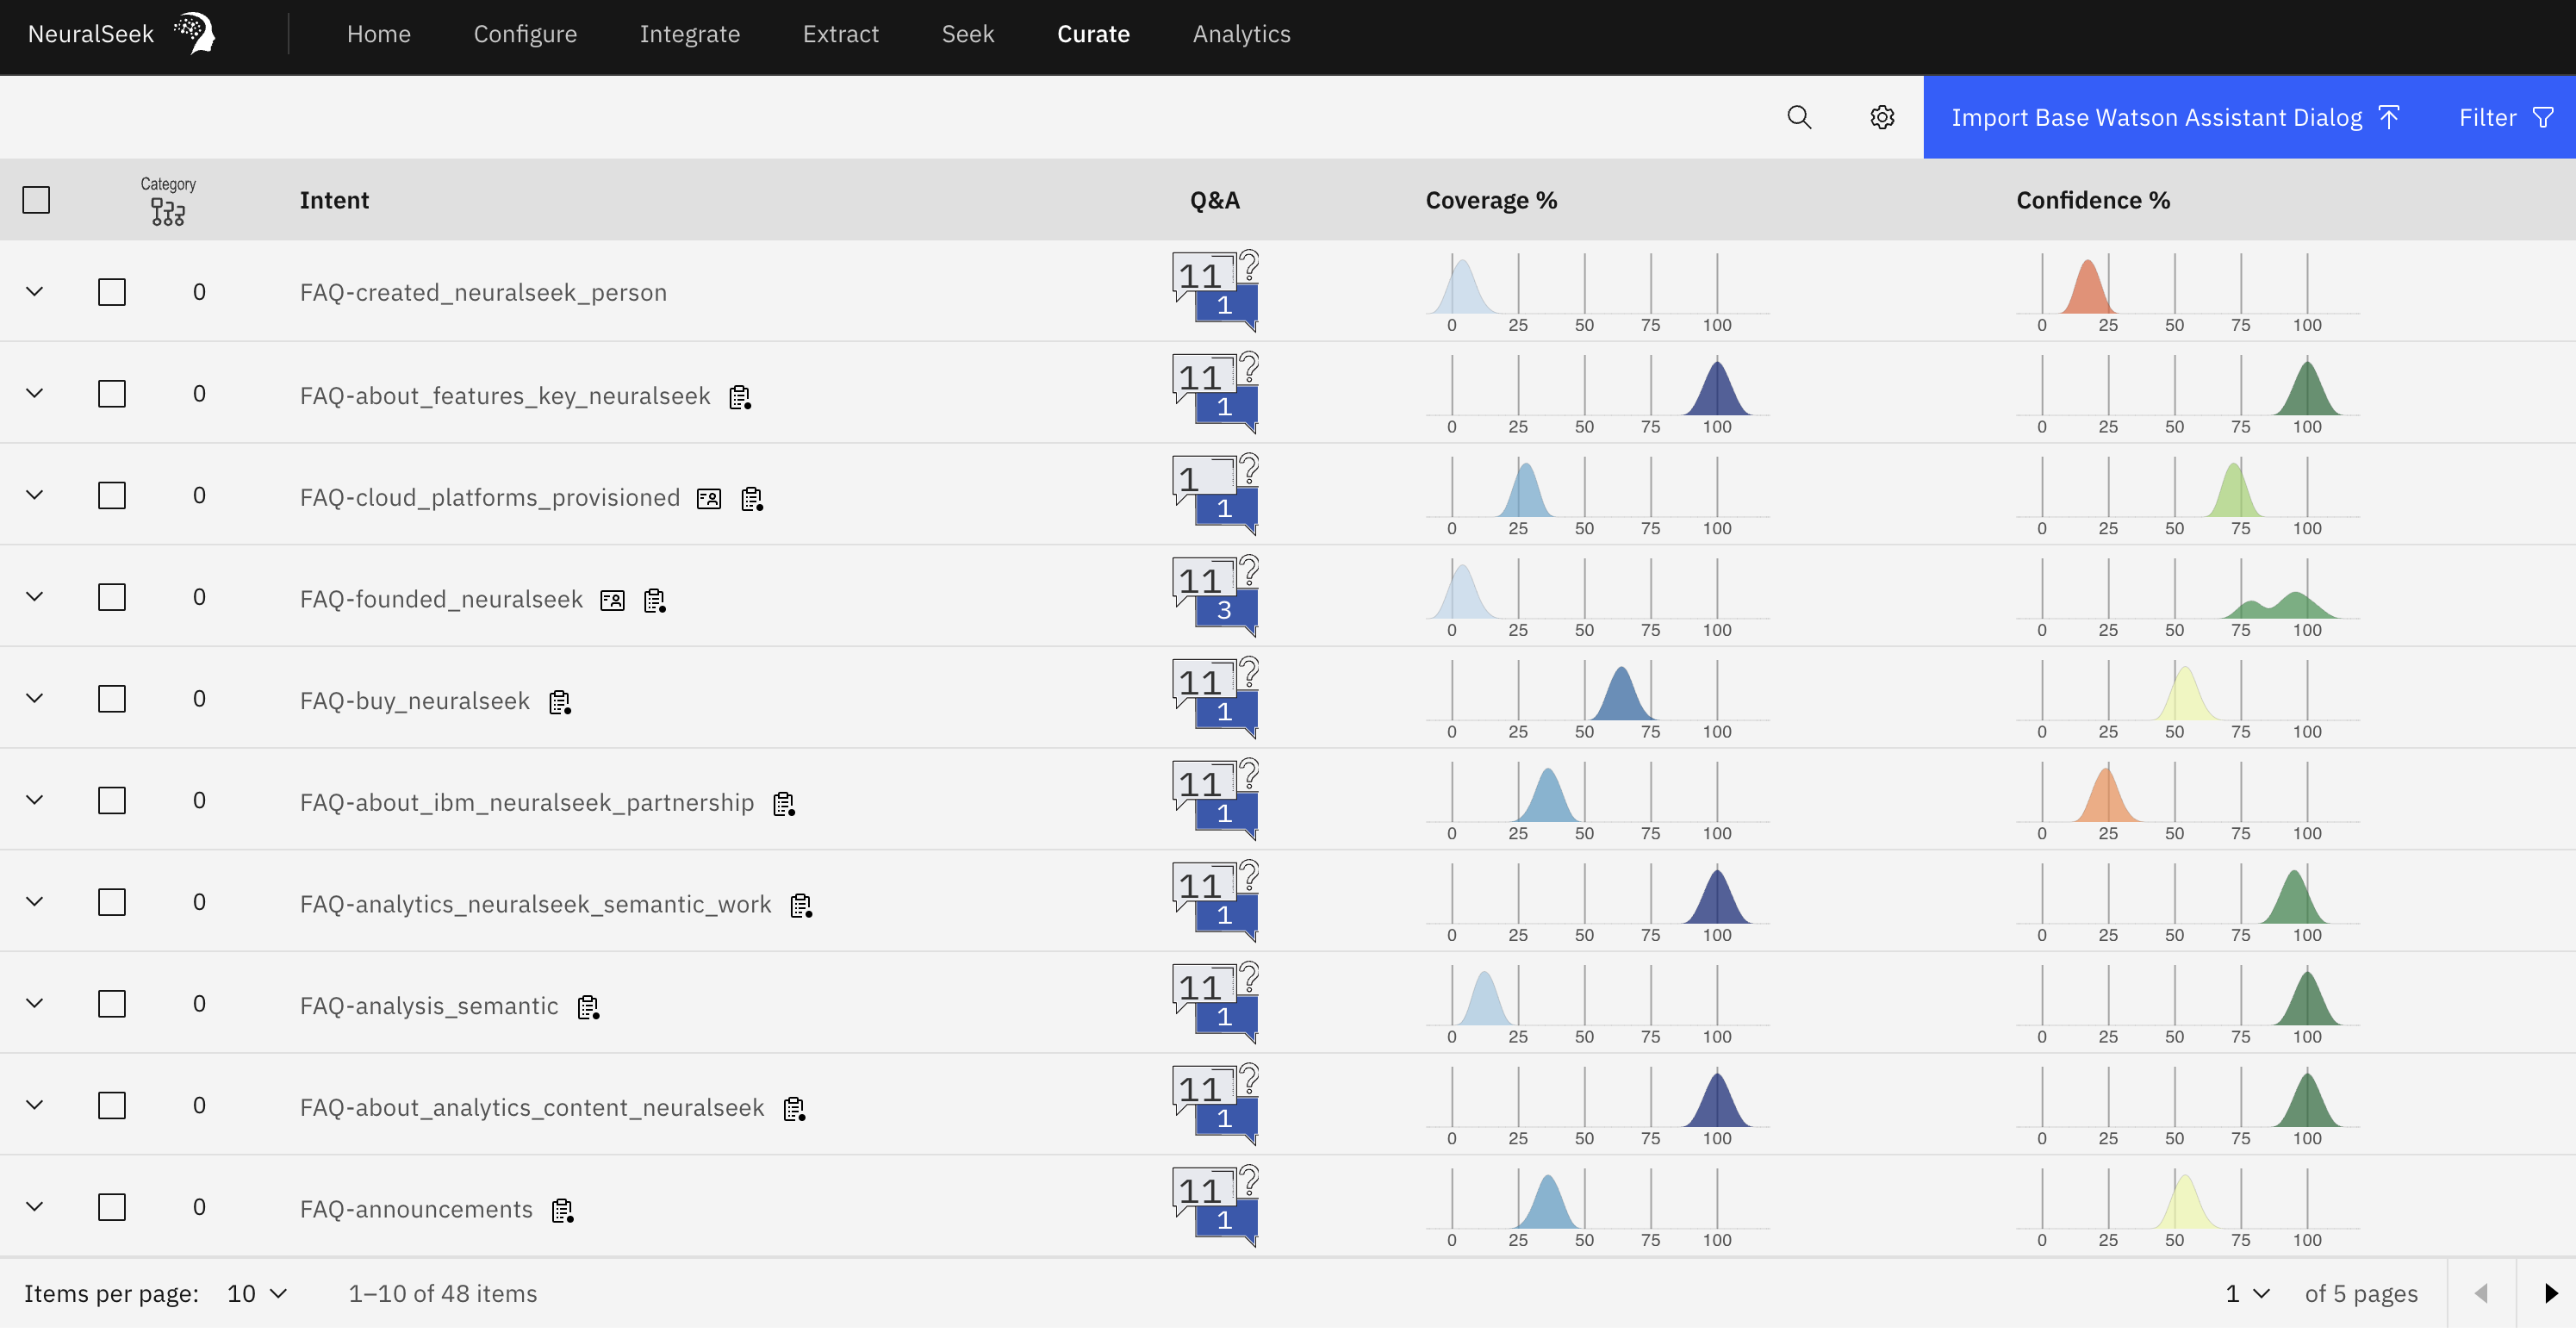Click confidence chart for FAQ-created_neuralseek_person

2188,292
